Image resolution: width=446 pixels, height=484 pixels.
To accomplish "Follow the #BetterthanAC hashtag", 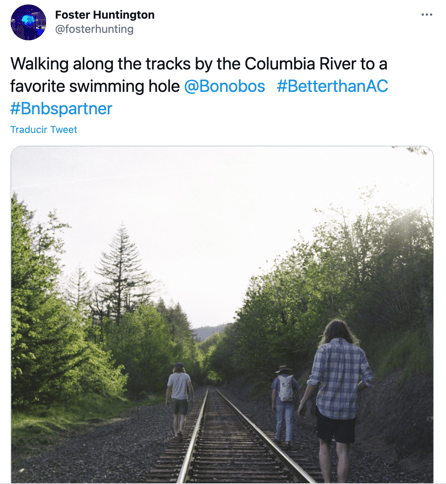I will click(x=332, y=86).
